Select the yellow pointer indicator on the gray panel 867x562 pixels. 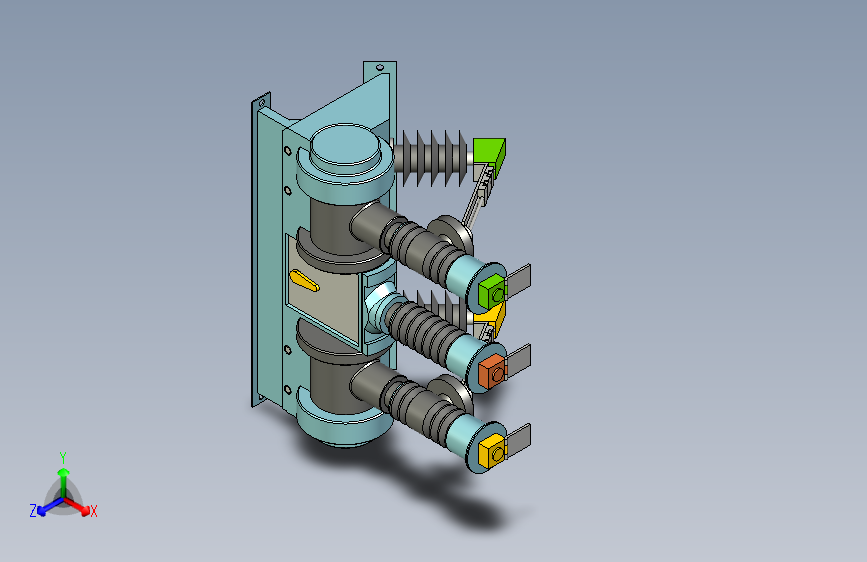tap(304, 280)
